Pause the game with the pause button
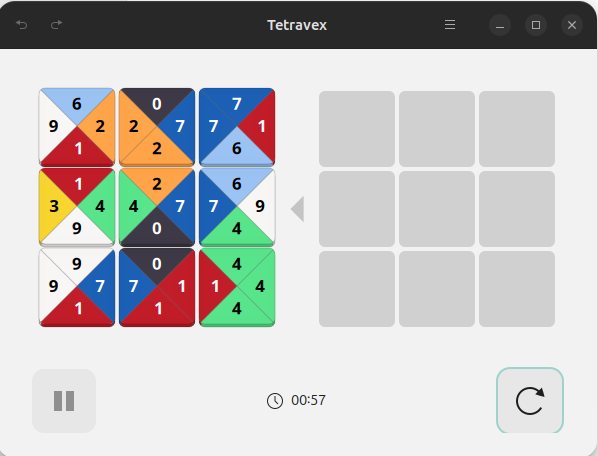 pos(64,401)
